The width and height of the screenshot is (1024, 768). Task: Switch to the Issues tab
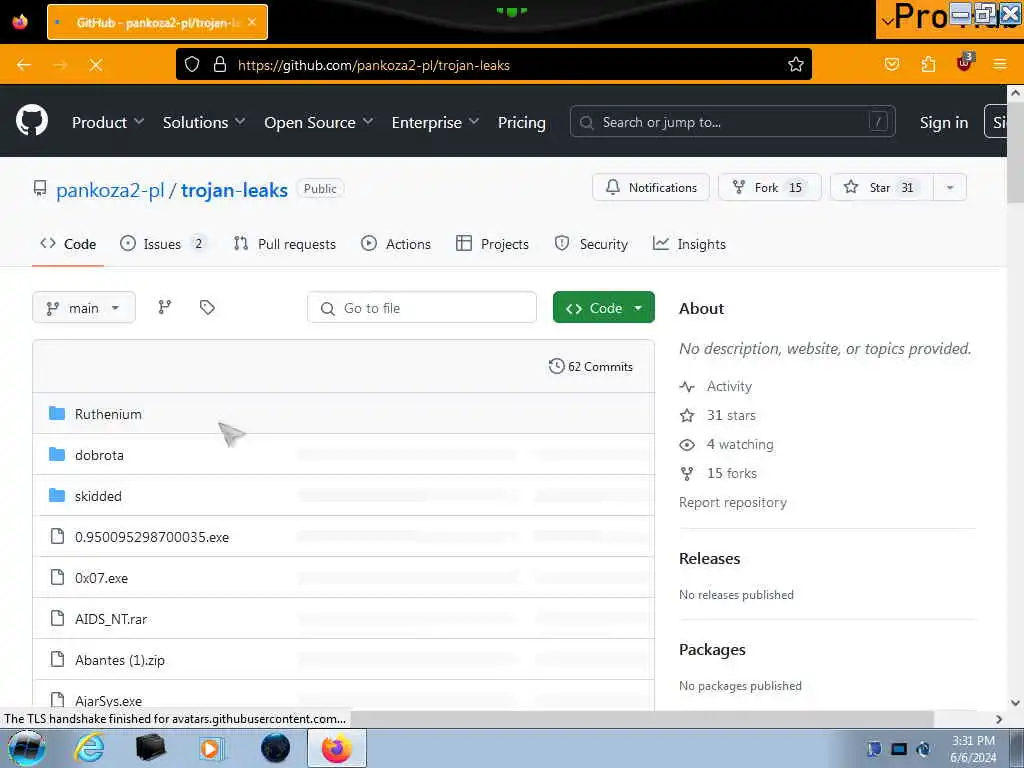click(163, 244)
